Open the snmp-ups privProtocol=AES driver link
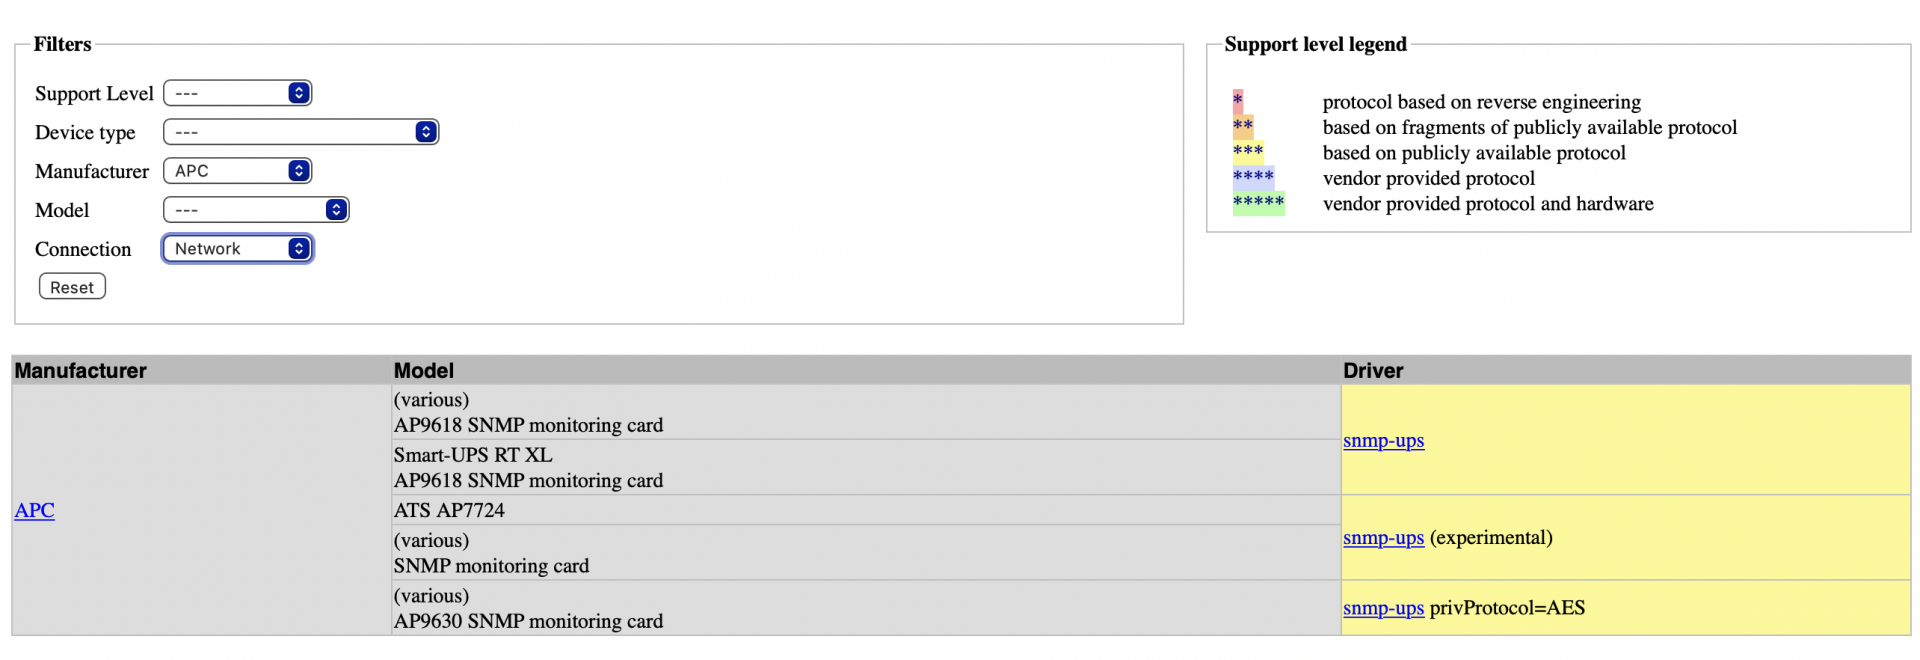Screen dimensions: 1920x660 (1383, 607)
